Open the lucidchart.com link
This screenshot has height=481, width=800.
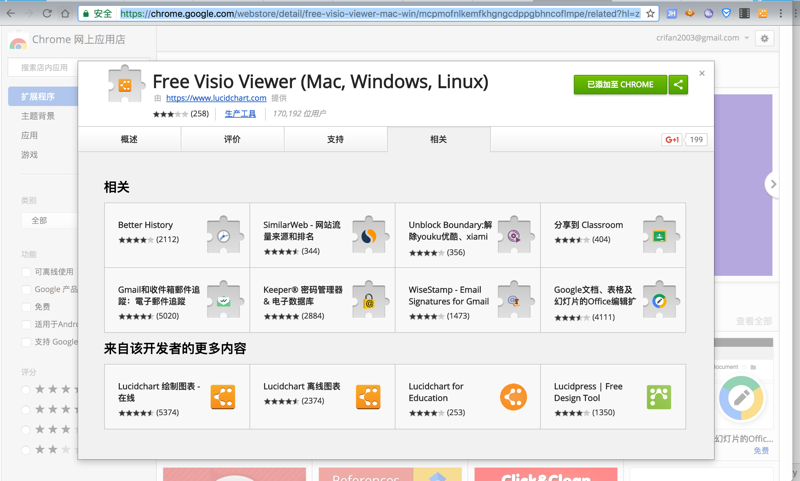coord(216,98)
